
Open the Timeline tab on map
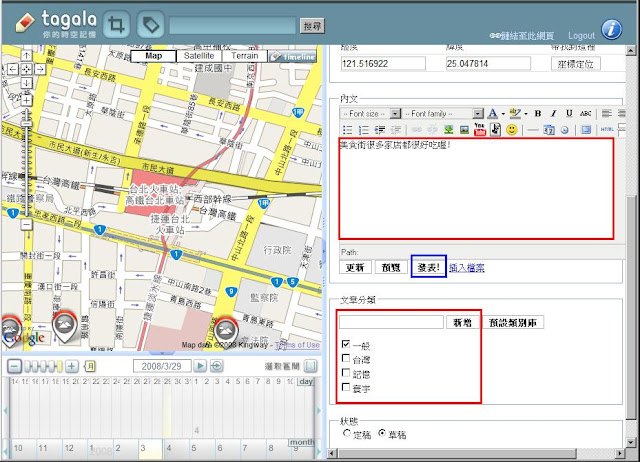pos(292,56)
